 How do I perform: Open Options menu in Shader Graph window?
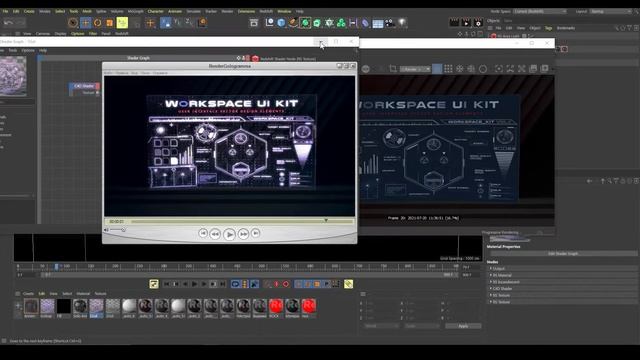point(28,51)
